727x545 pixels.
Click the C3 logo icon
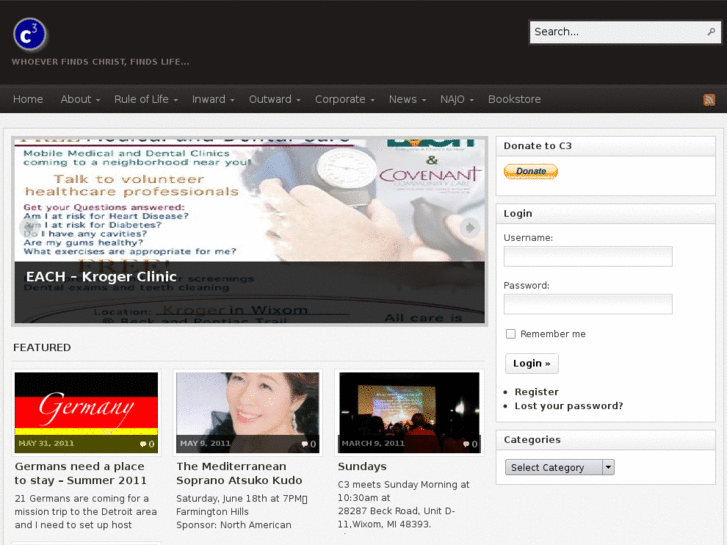click(x=30, y=34)
